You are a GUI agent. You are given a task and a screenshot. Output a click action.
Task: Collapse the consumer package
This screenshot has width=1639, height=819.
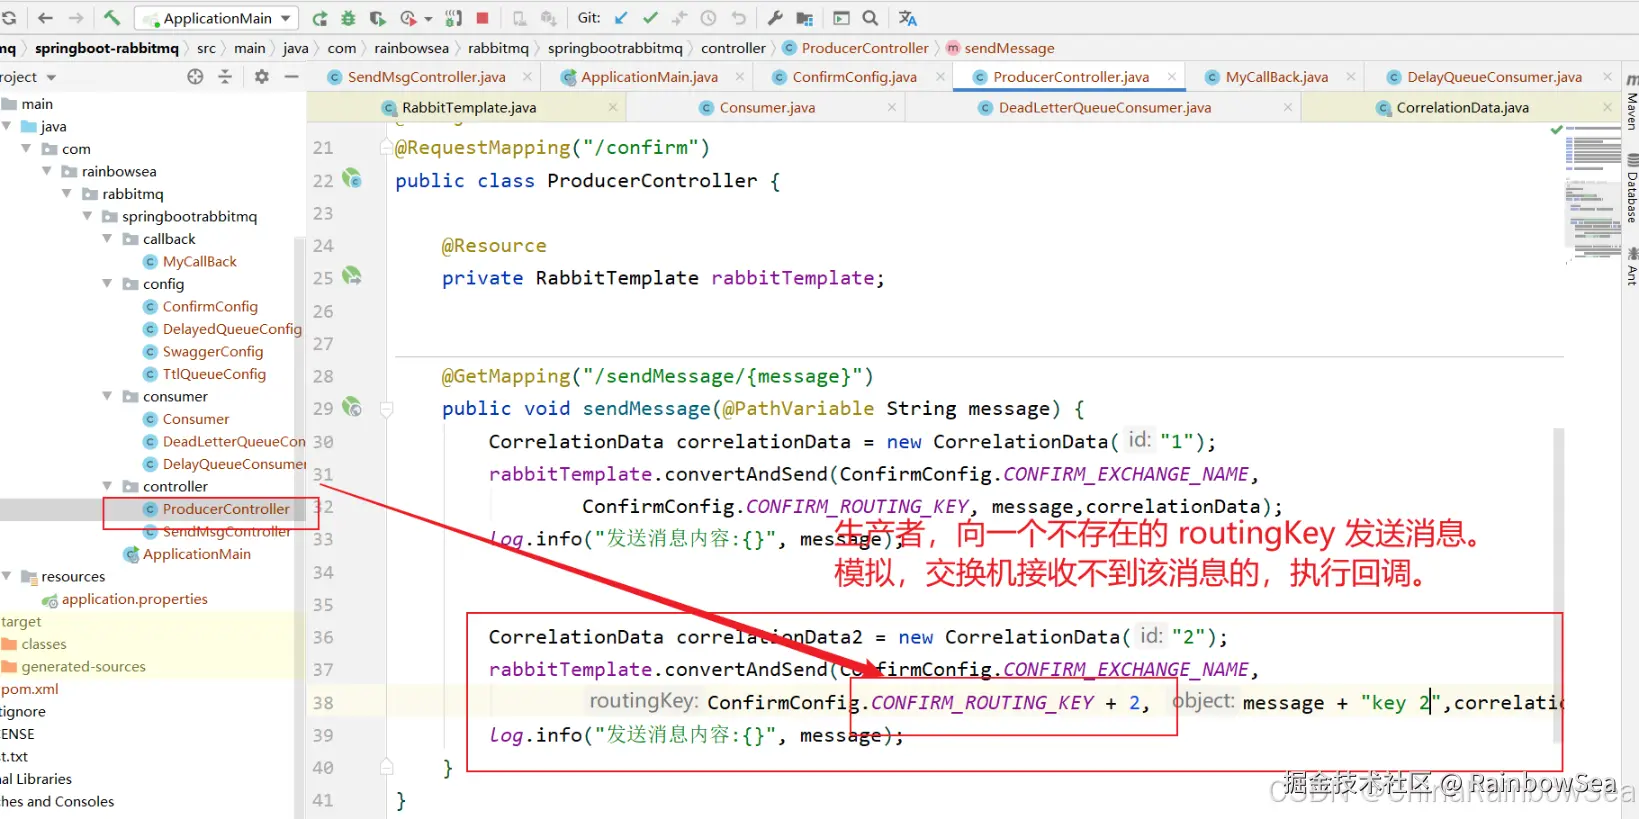pos(107,396)
